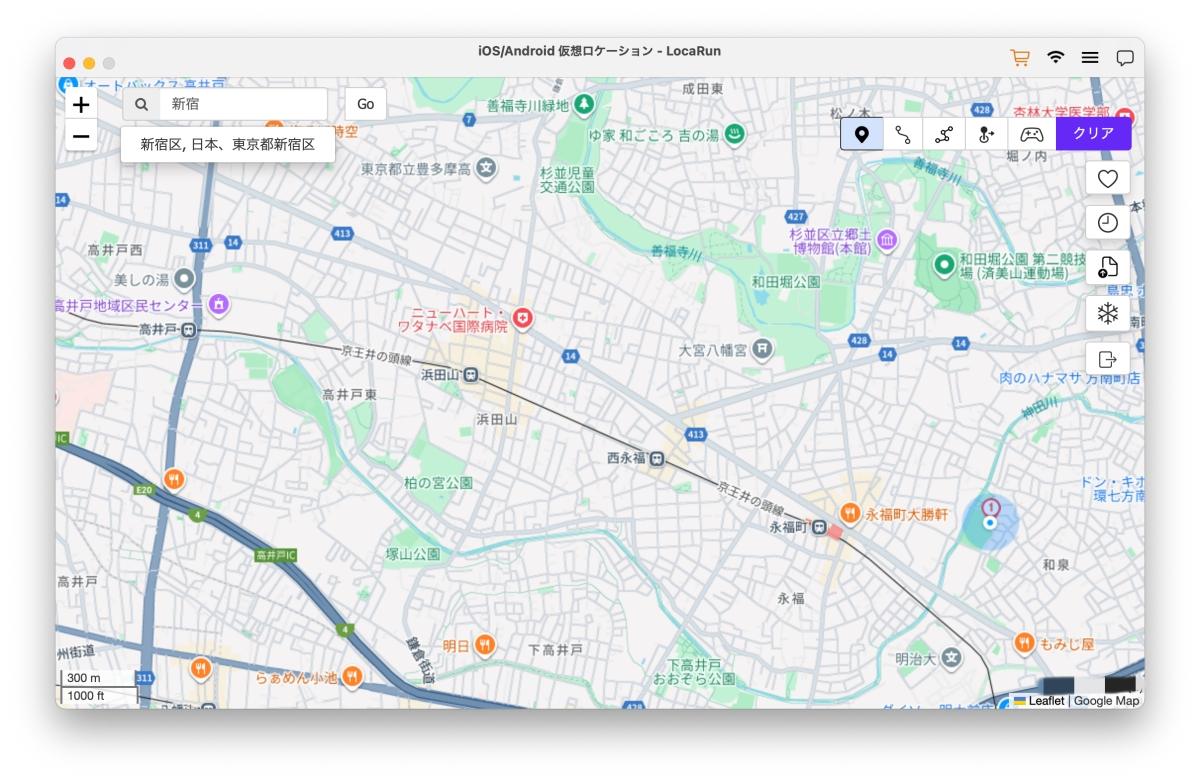Click 杉並区立郷土博物館 museum marker

tap(886, 241)
